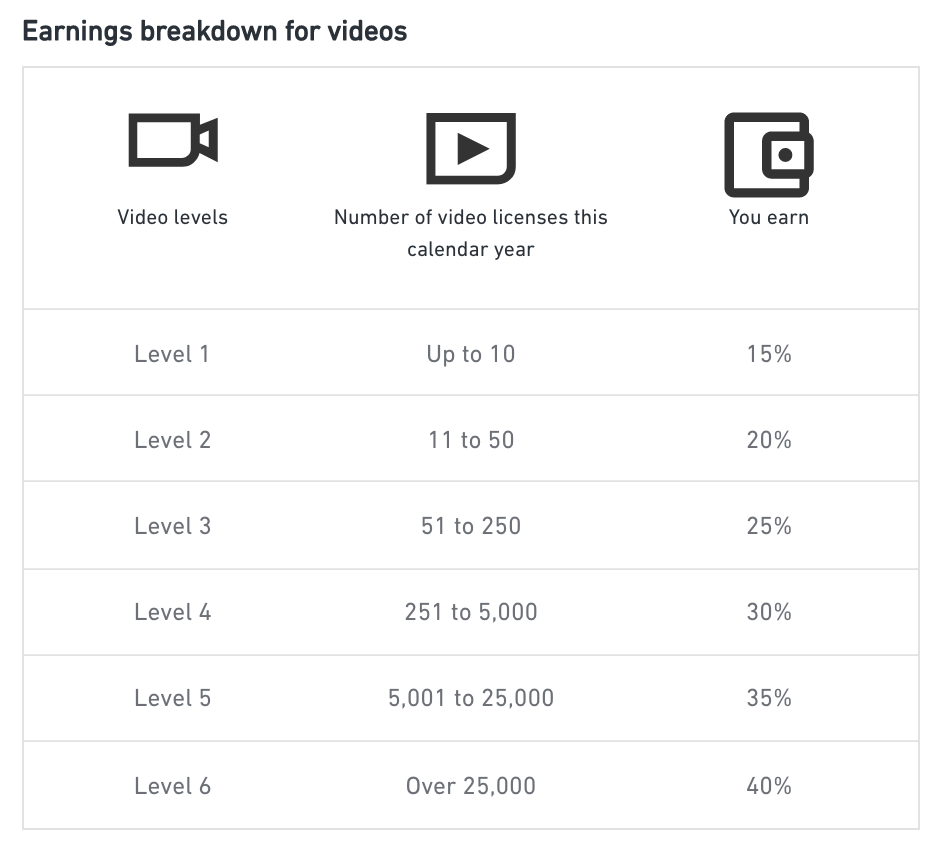
Task: Select the "Video levels" column header
Action: pos(173,217)
